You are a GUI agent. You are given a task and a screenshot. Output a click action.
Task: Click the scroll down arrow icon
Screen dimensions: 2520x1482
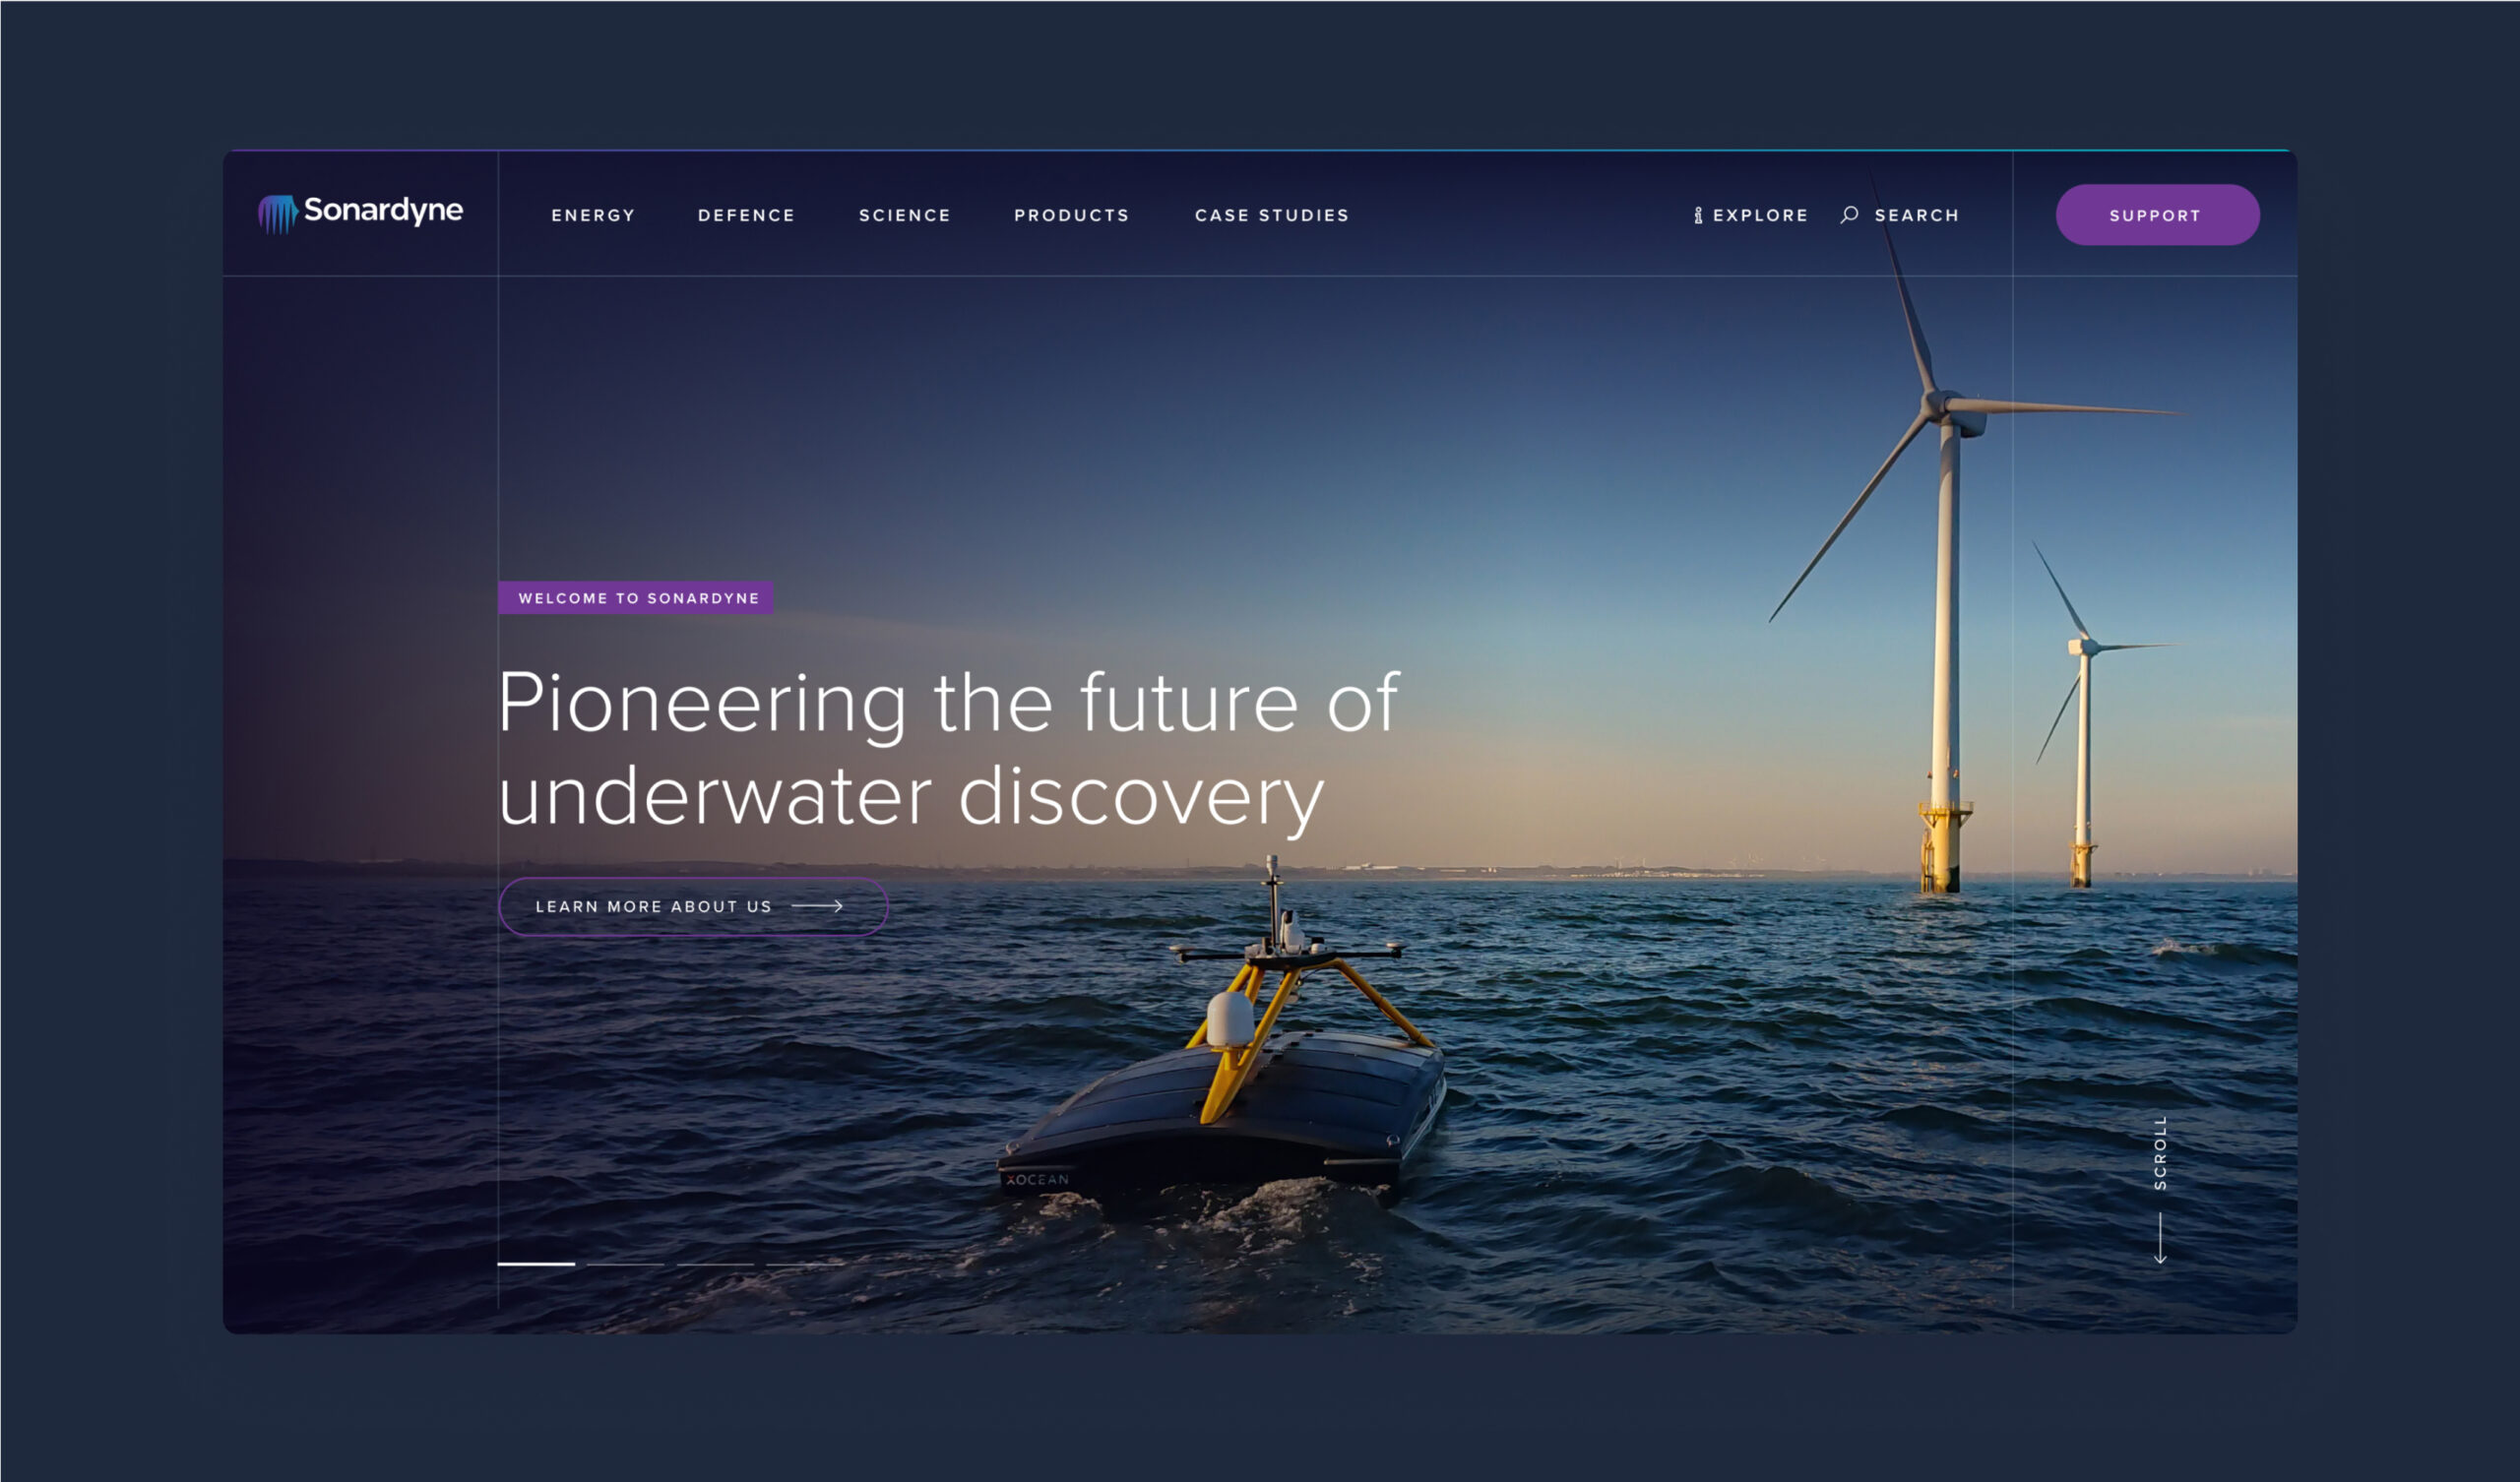pyautogui.click(x=2160, y=1238)
